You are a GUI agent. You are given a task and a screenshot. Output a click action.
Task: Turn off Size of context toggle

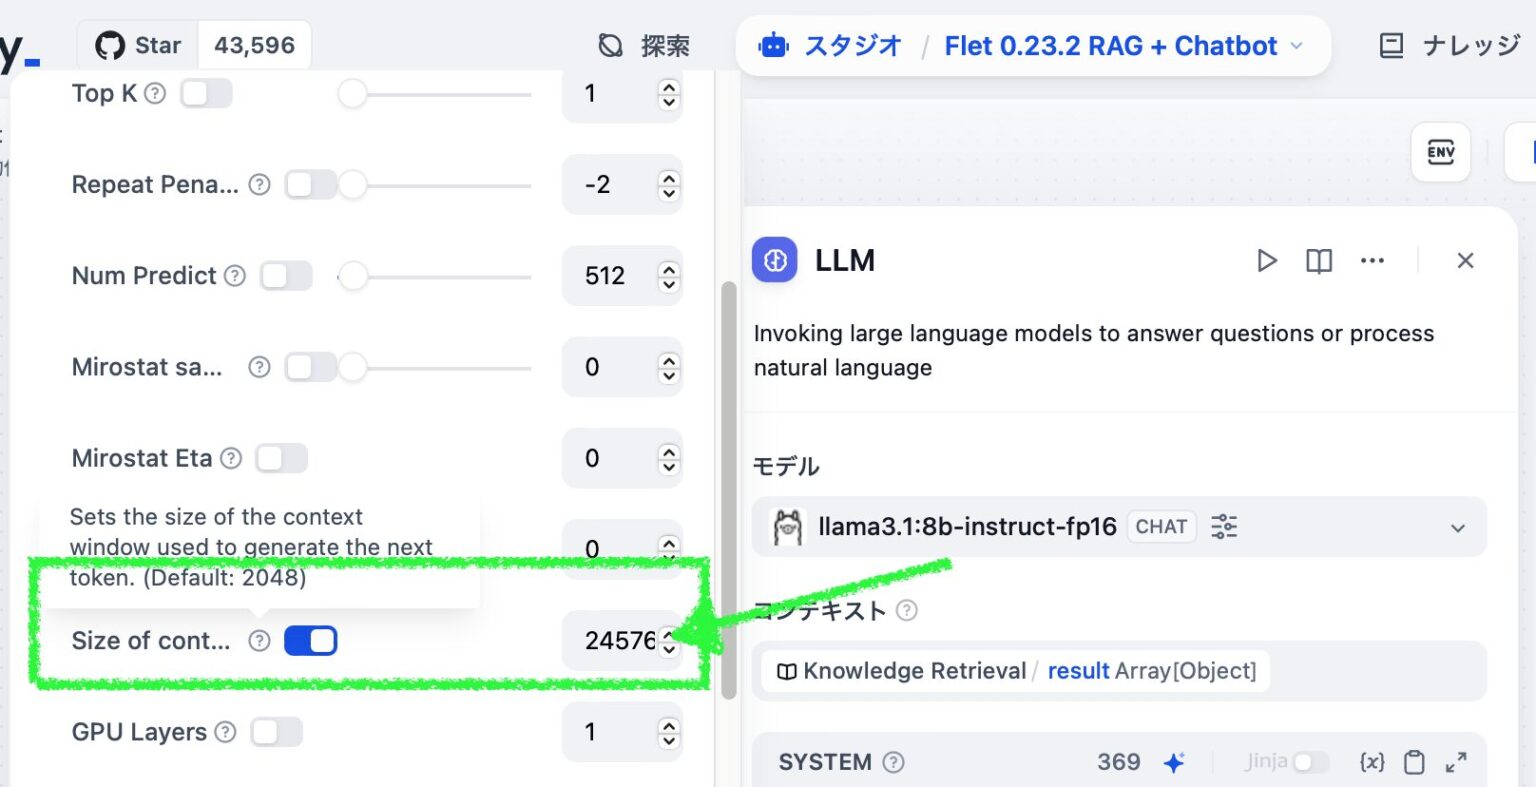tap(310, 641)
